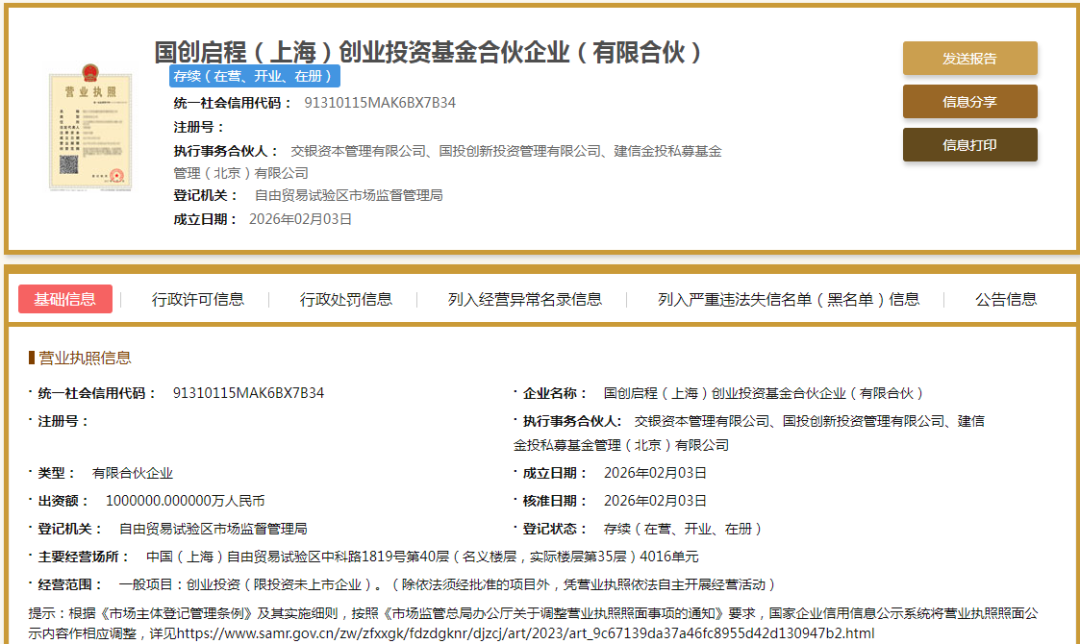The width and height of the screenshot is (1080, 644).
Task: Open the samr.gov.cn URL in the notice
Action: coord(526,633)
